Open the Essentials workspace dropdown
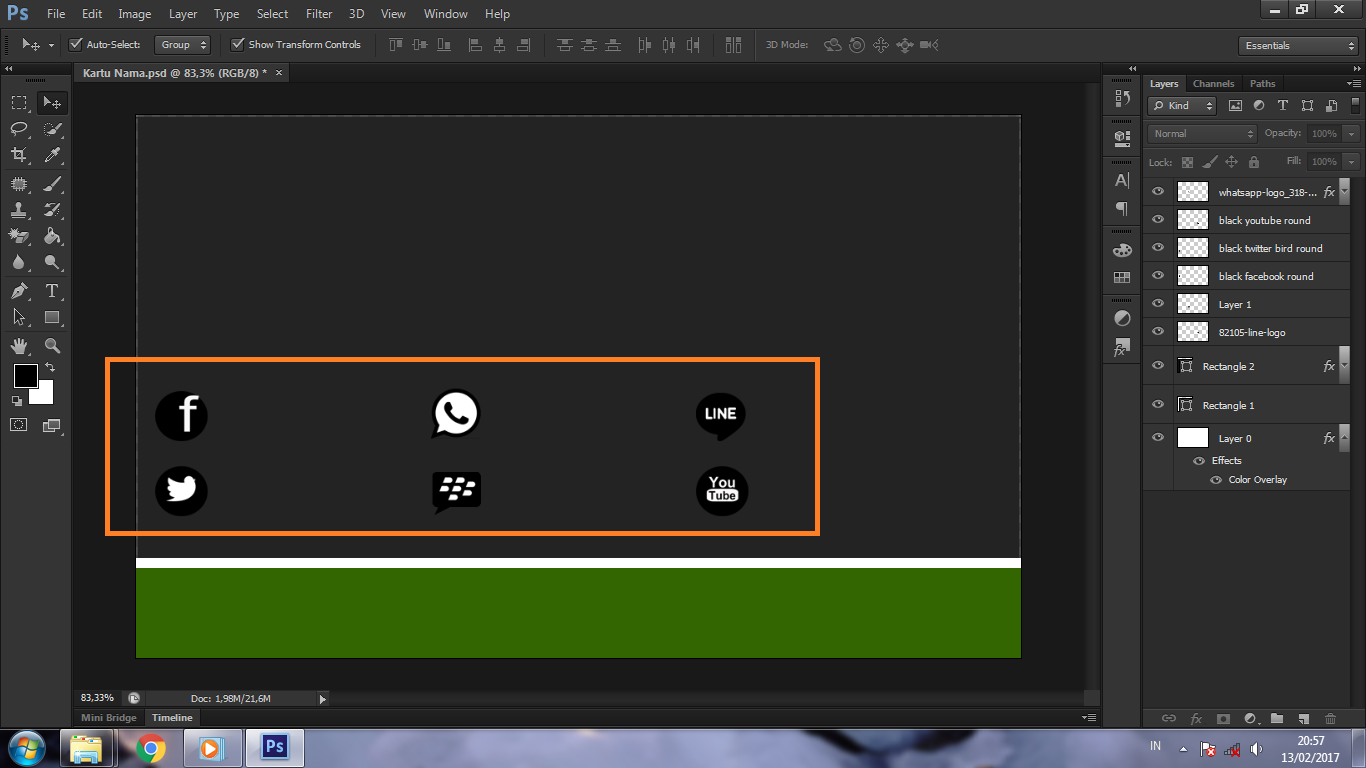The image size is (1366, 768). click(x=1297, y=46)
